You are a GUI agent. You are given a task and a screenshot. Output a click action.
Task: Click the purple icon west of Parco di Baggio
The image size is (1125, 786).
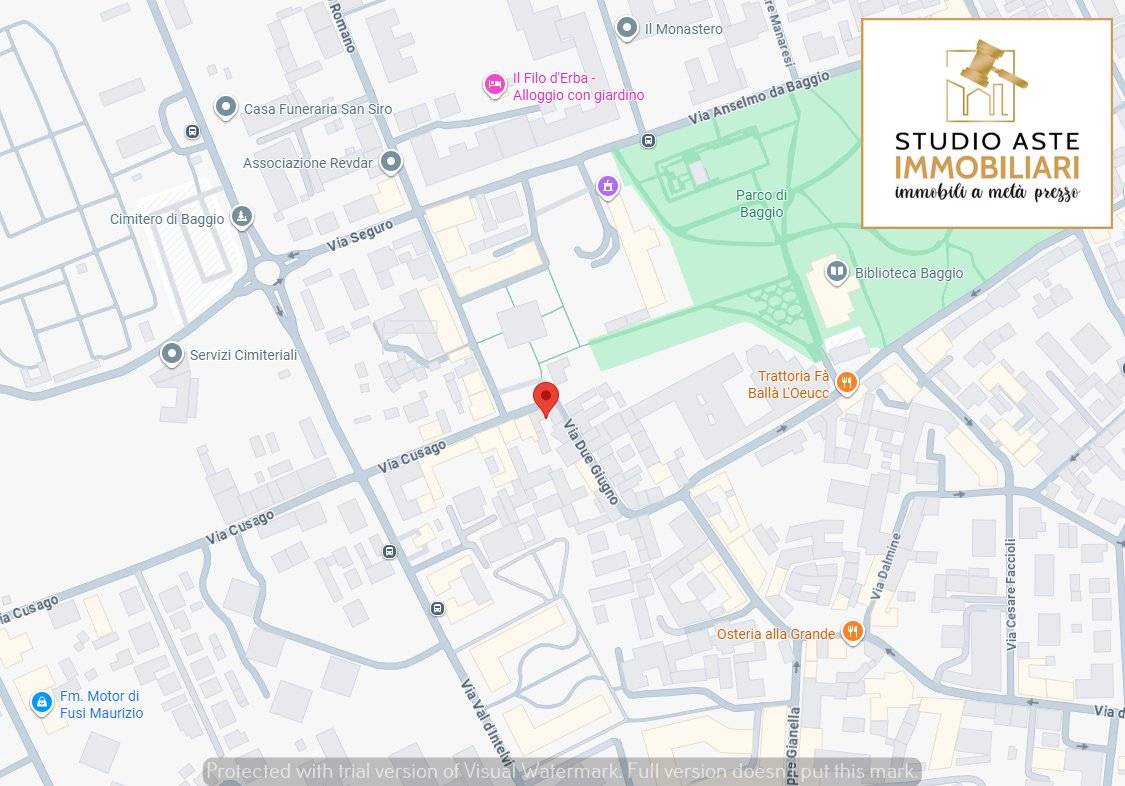coord(606,186)
